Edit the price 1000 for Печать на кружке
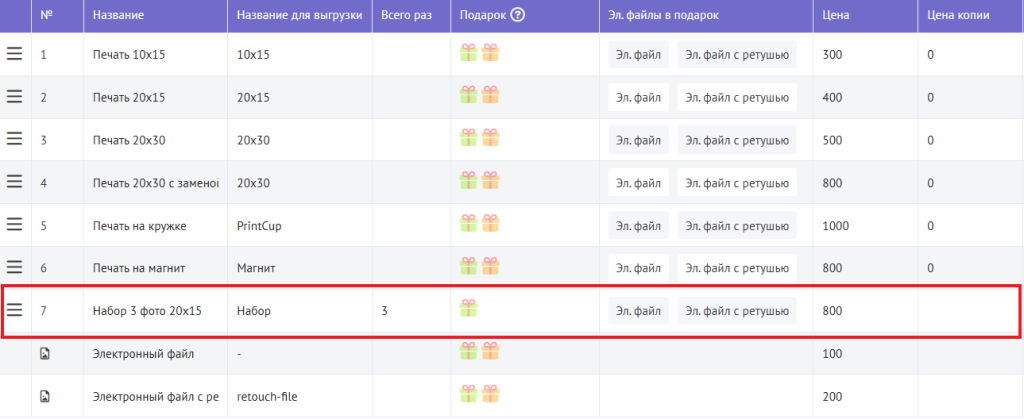1024x419 pixels. pos(836,226)
